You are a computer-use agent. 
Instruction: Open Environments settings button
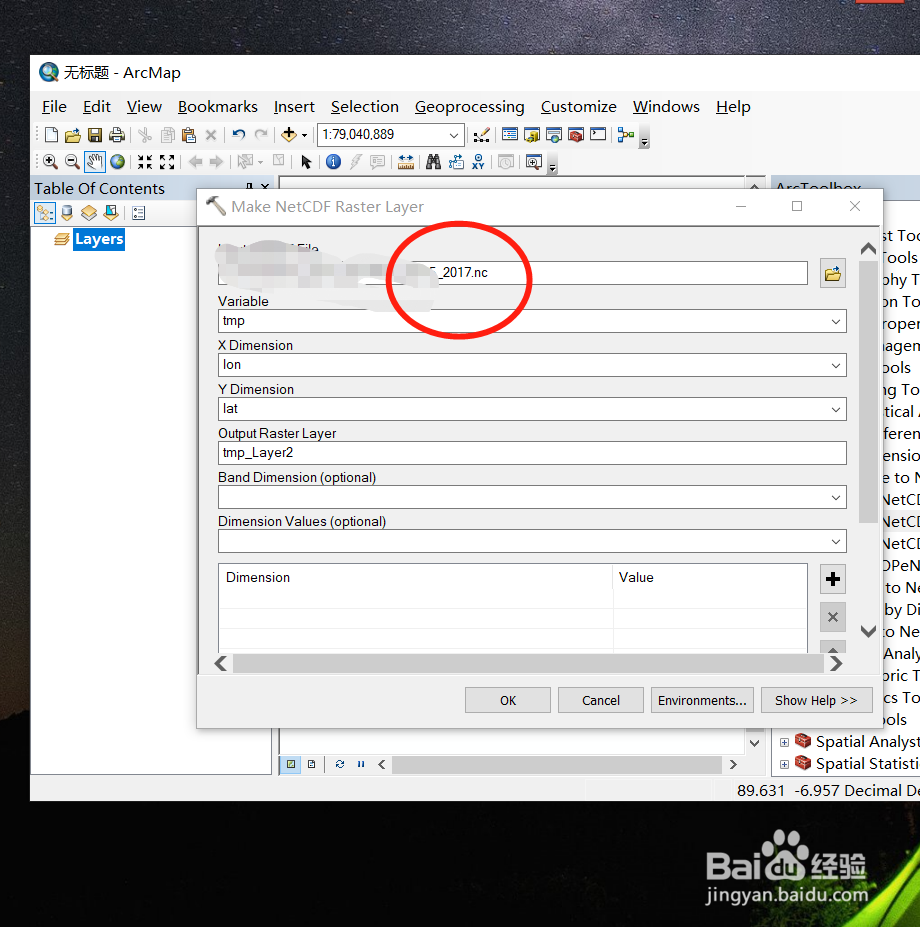click(x=702, y=701)
